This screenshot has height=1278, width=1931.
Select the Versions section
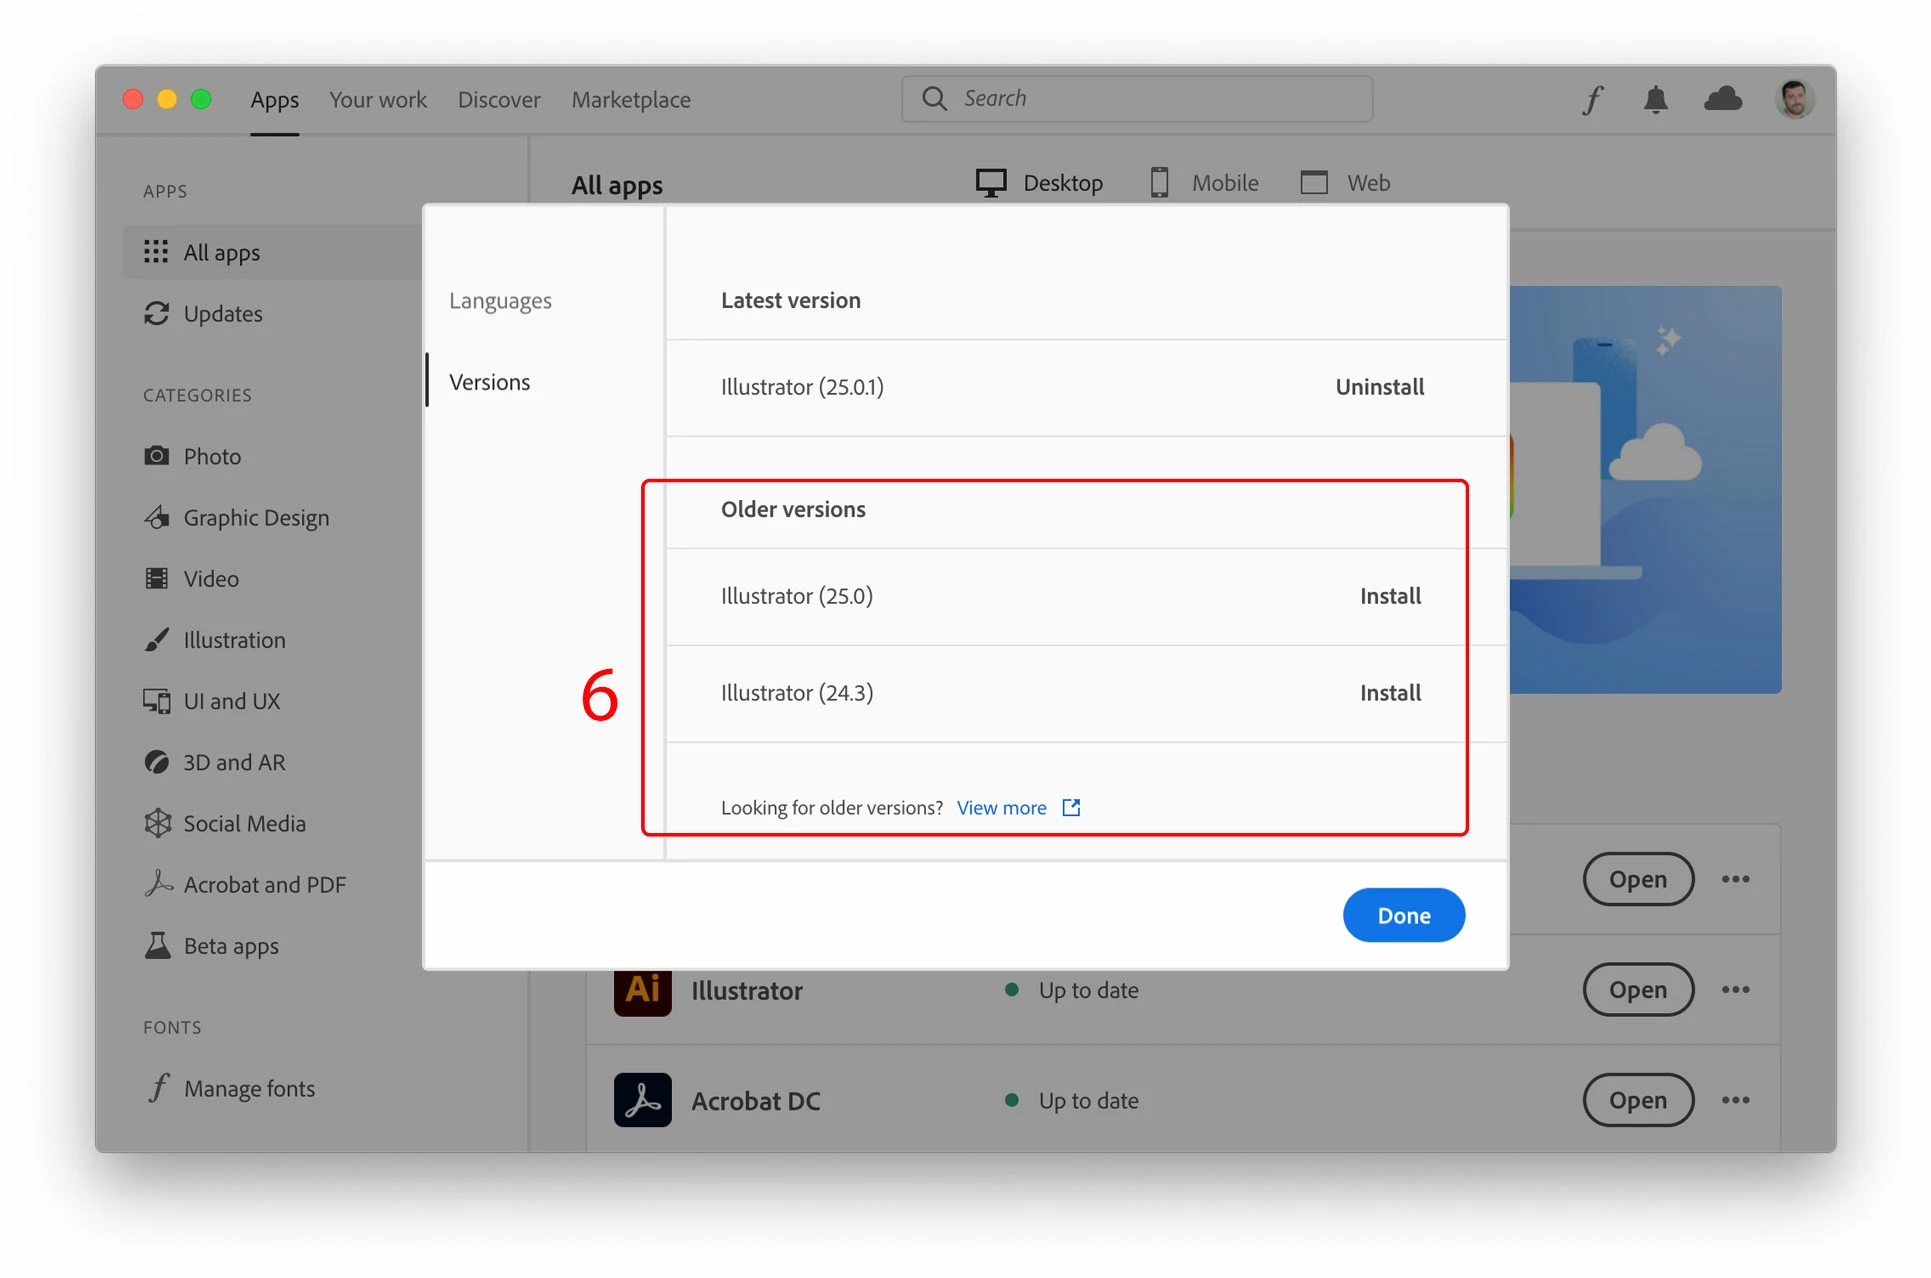(x=489, y=382)
